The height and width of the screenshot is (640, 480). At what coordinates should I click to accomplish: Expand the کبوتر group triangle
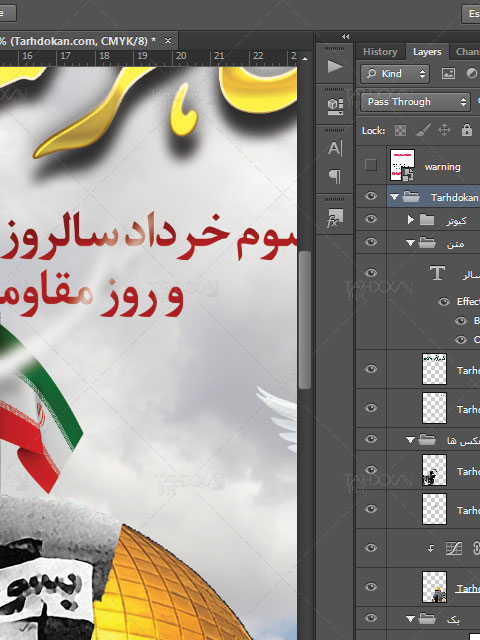tap(411, 220)
